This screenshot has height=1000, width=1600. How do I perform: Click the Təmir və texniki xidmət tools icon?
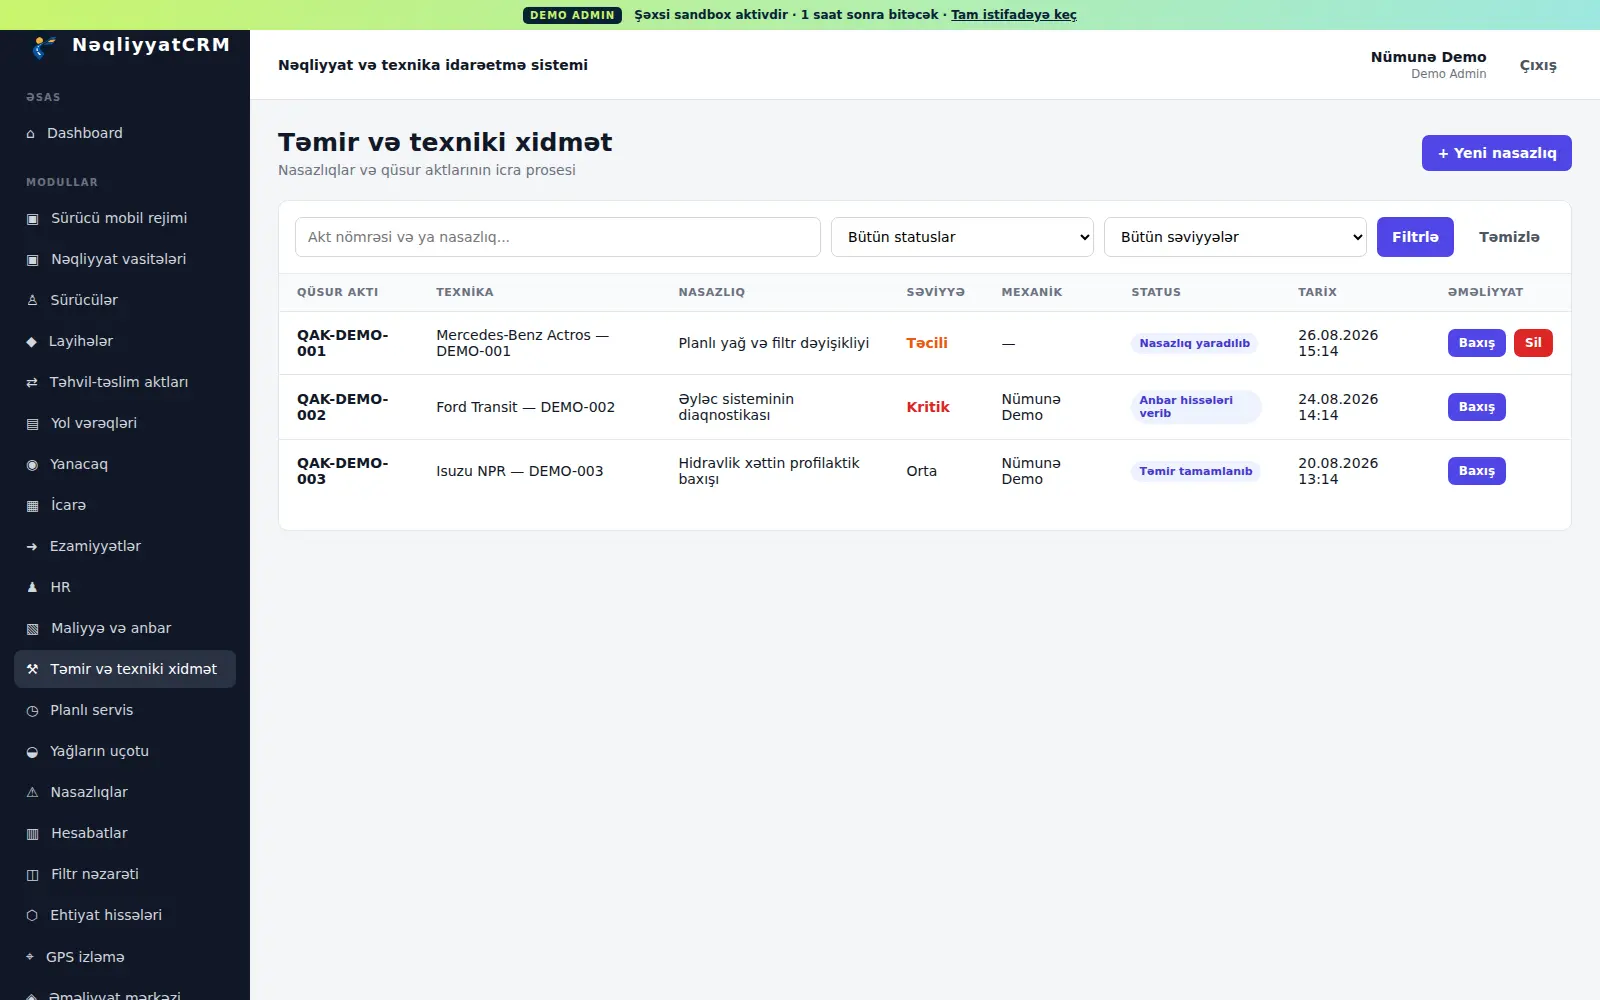(x=32, y=670)
